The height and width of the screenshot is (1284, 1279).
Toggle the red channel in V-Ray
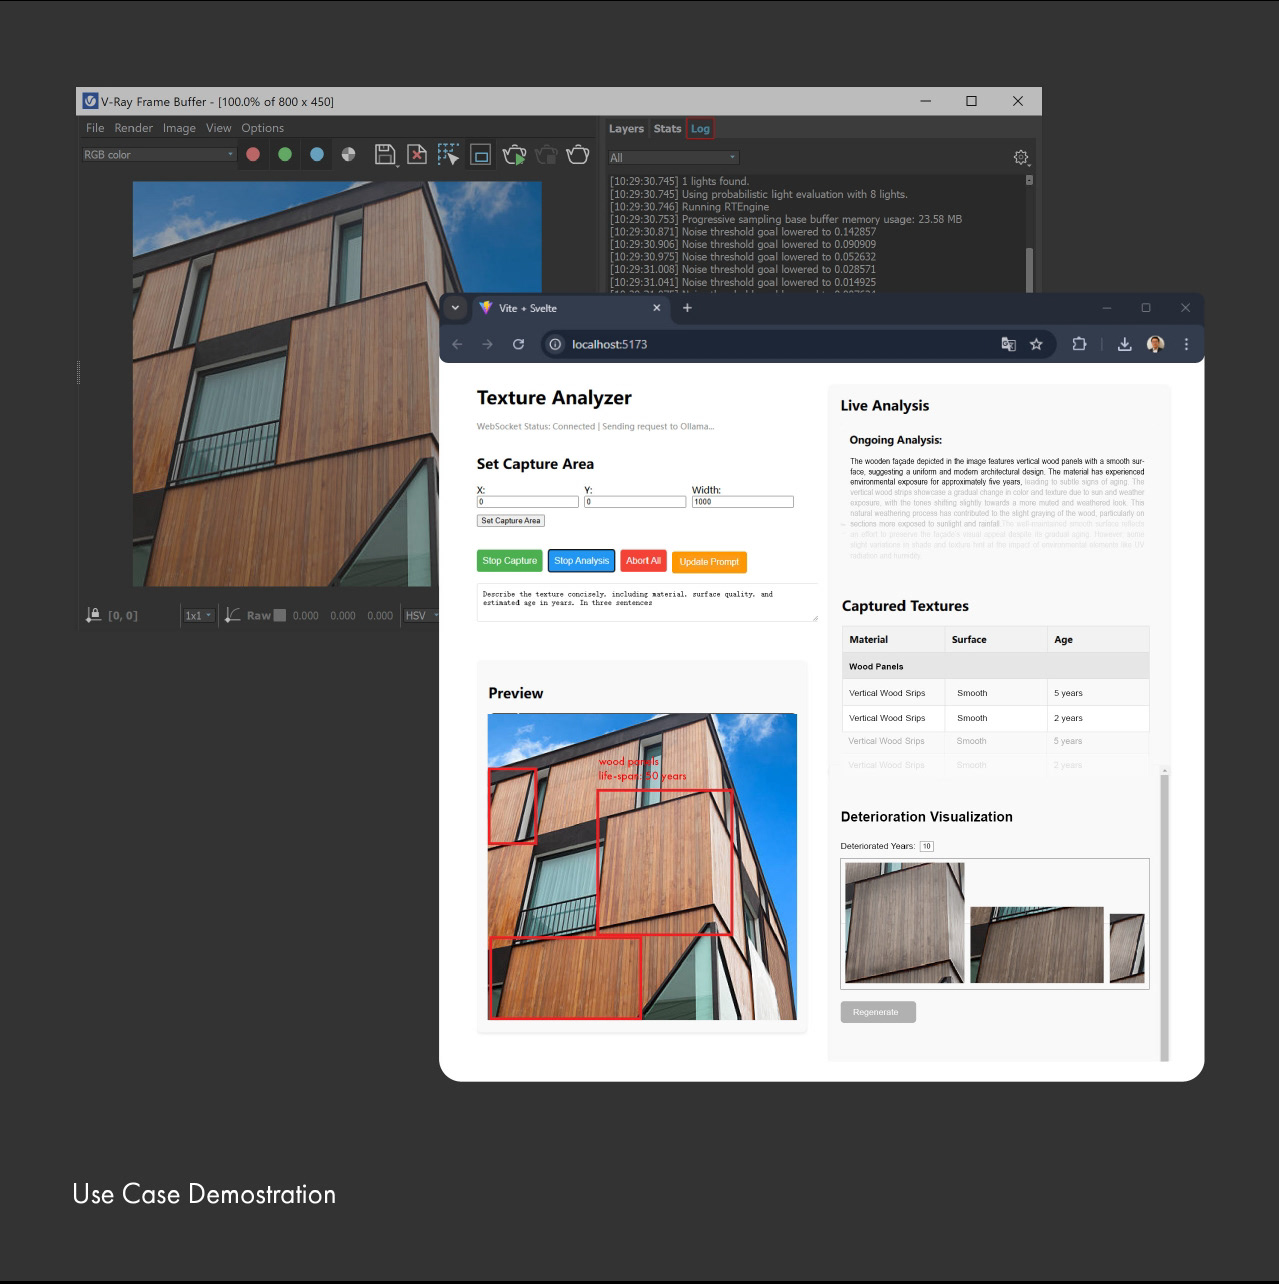(x=253, y=154)
